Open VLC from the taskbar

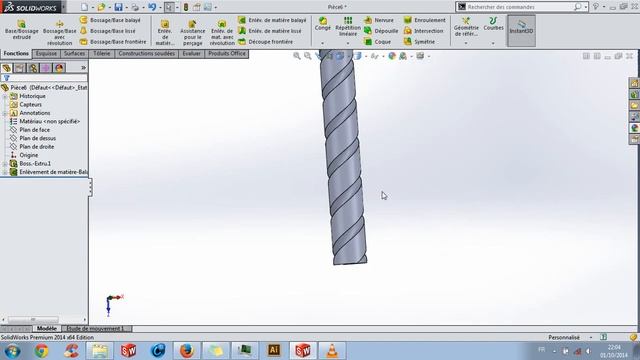coord(332,351)
